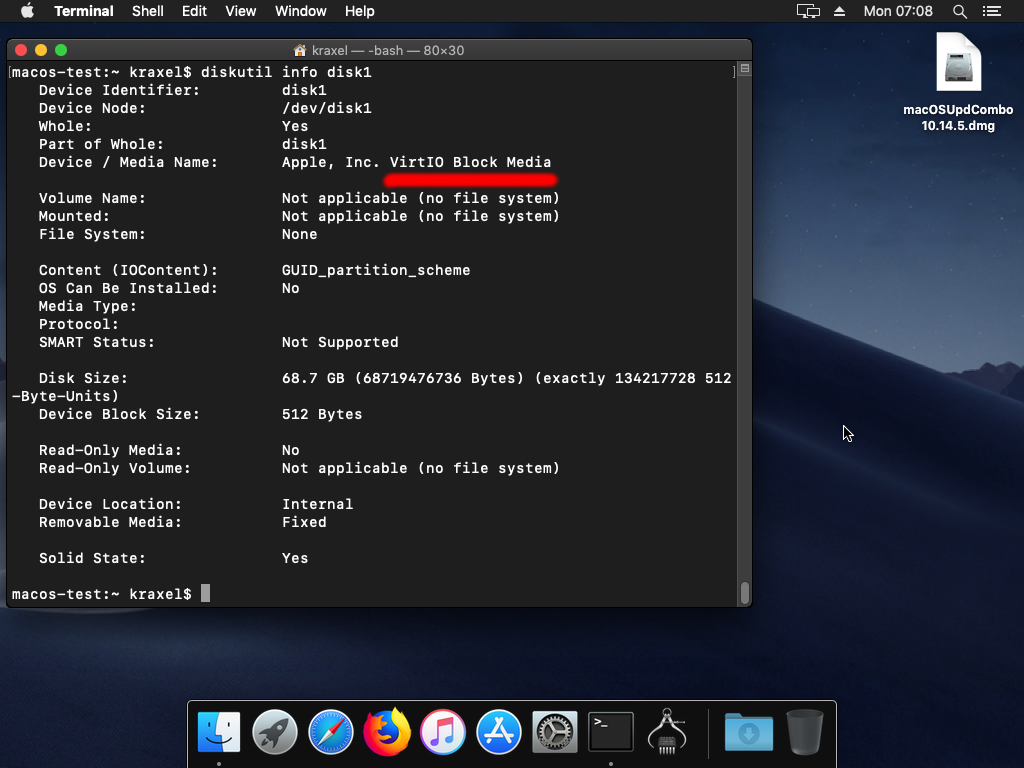Click the 'Fixed' removable media value

304,522
